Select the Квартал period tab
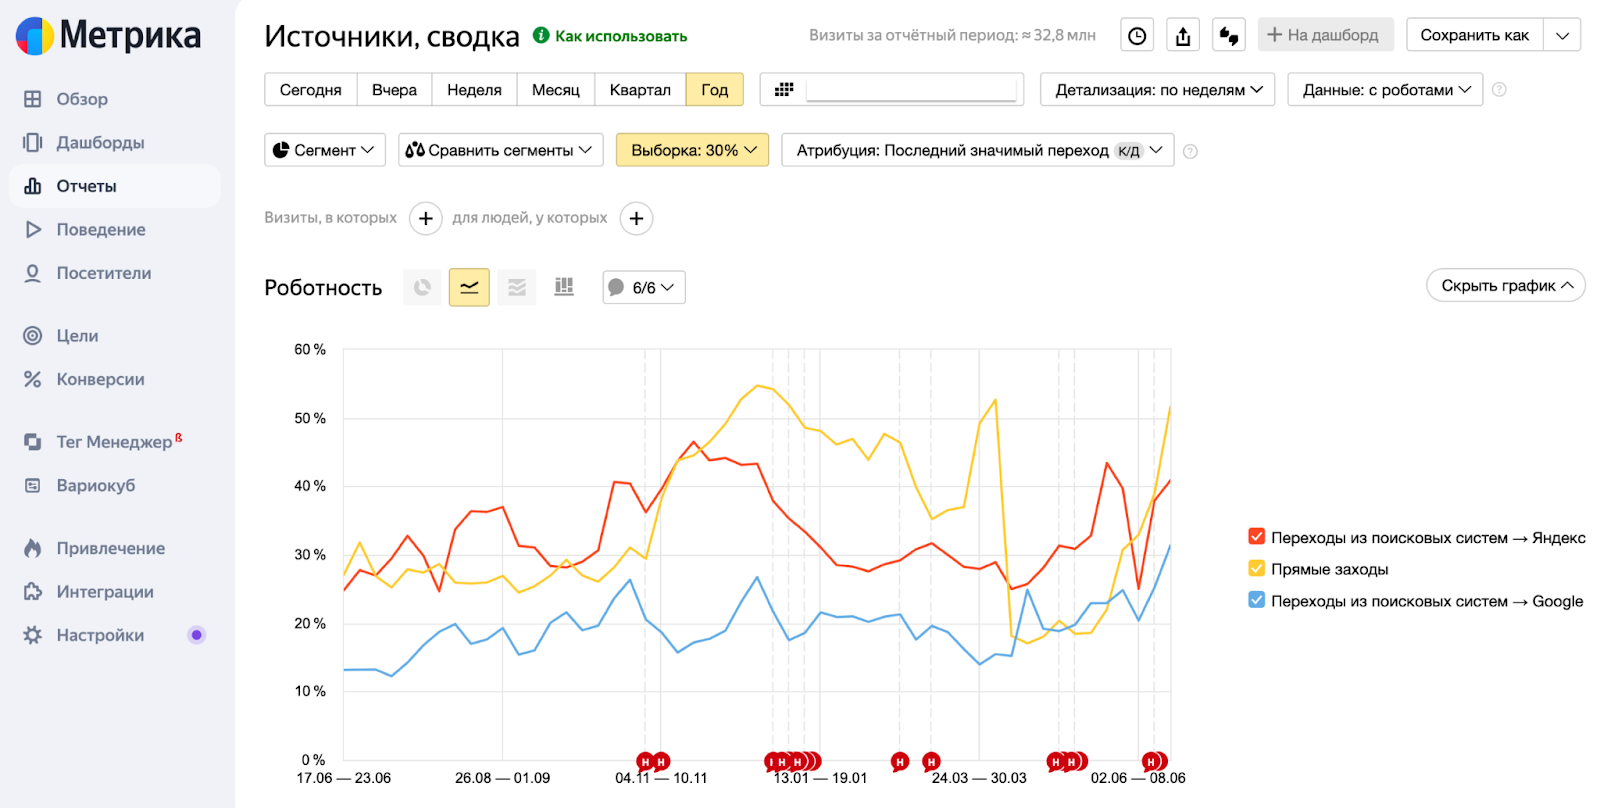1600x808 pixels. point(640,90)
